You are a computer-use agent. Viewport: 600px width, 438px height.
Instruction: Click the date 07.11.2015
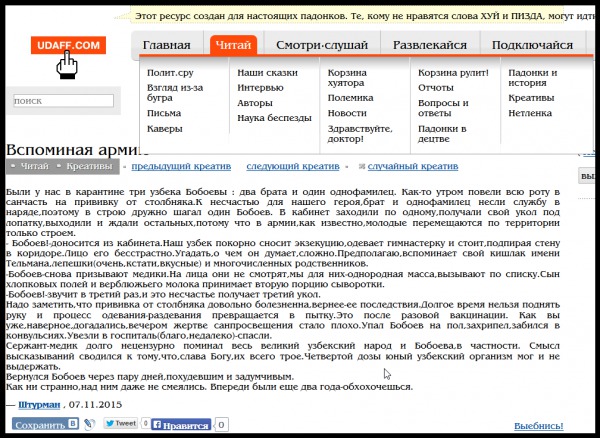click(x=95, y=405)
